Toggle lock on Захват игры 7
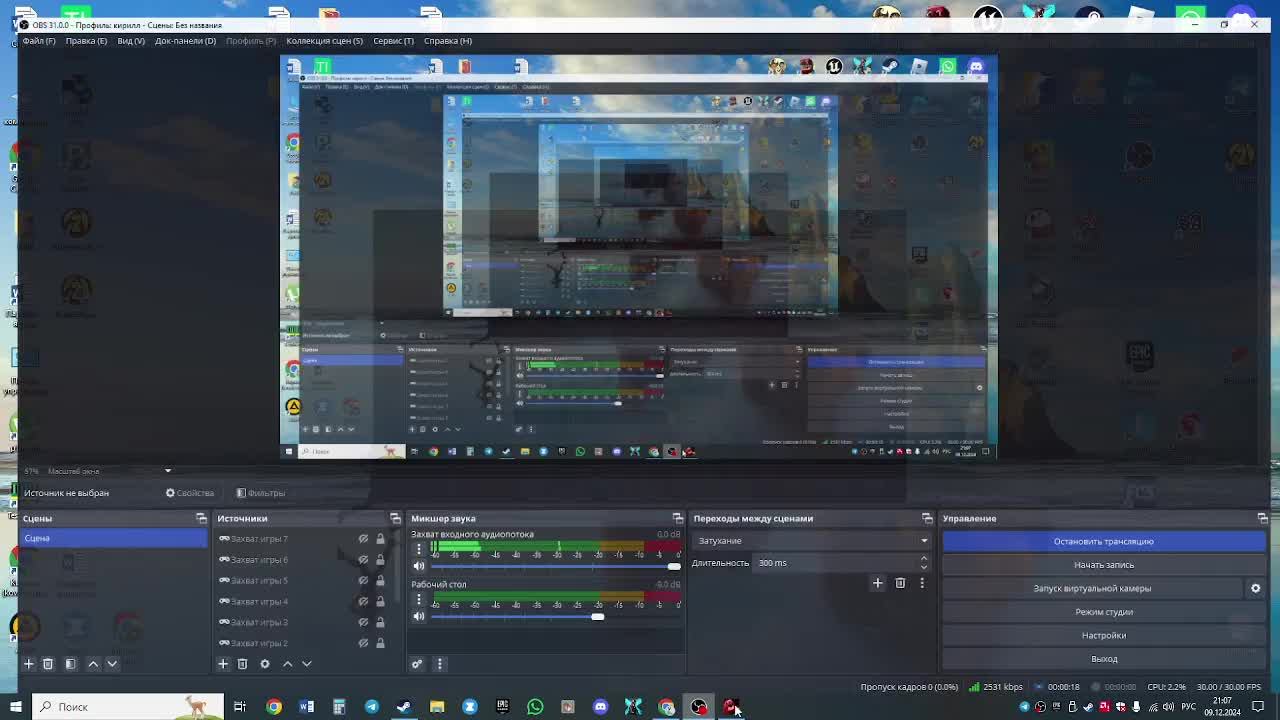 [380, 539]
